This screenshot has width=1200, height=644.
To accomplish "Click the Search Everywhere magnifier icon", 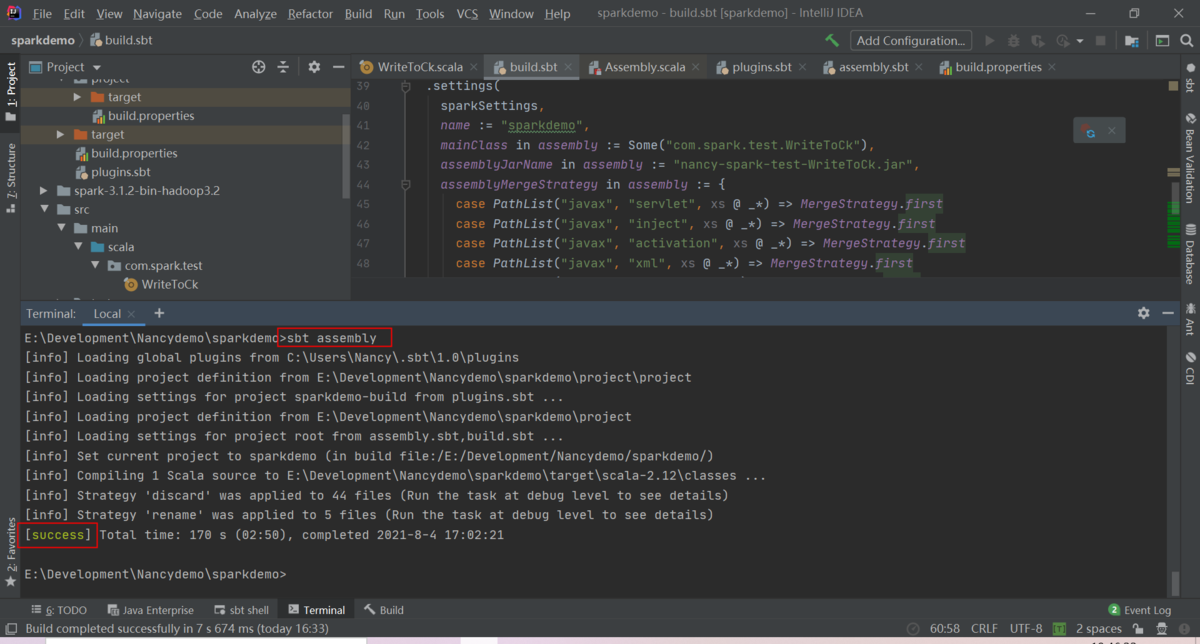I will point(1186,41).
